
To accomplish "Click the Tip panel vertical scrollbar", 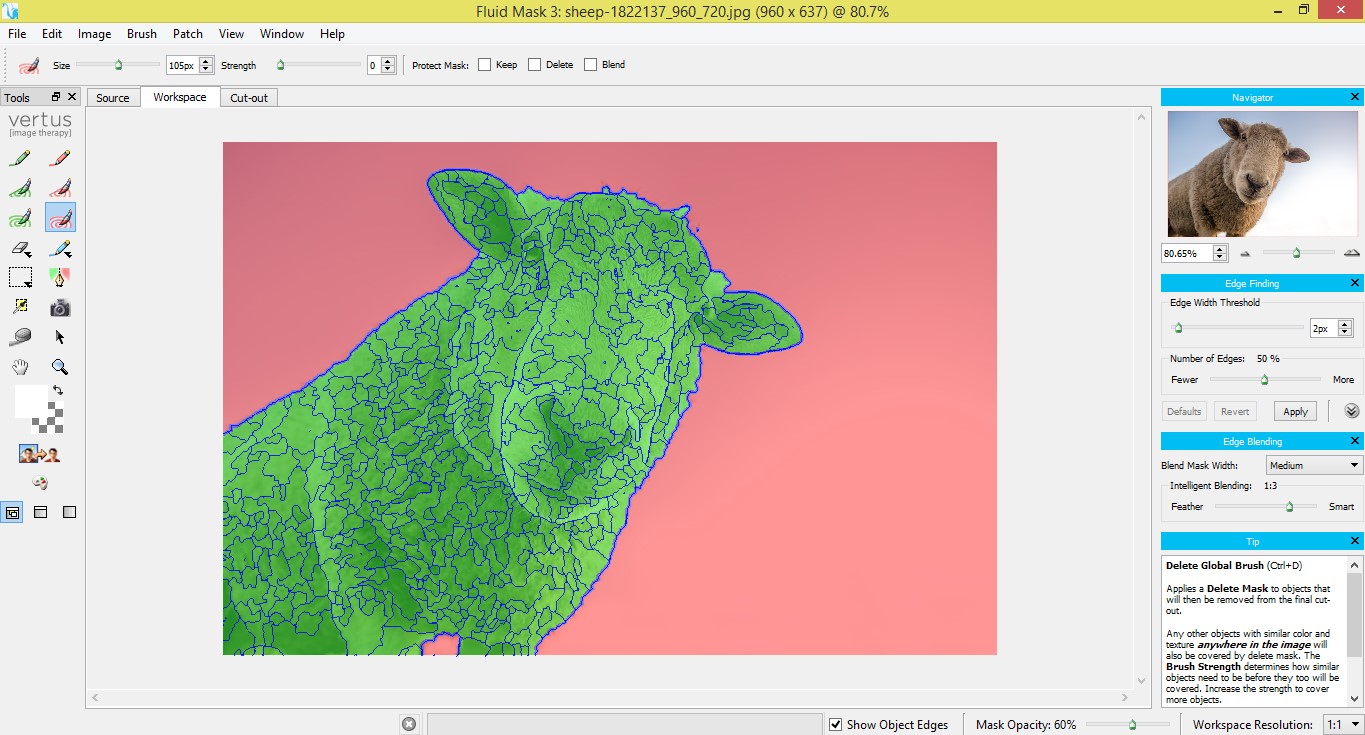I will (1355, 633).
